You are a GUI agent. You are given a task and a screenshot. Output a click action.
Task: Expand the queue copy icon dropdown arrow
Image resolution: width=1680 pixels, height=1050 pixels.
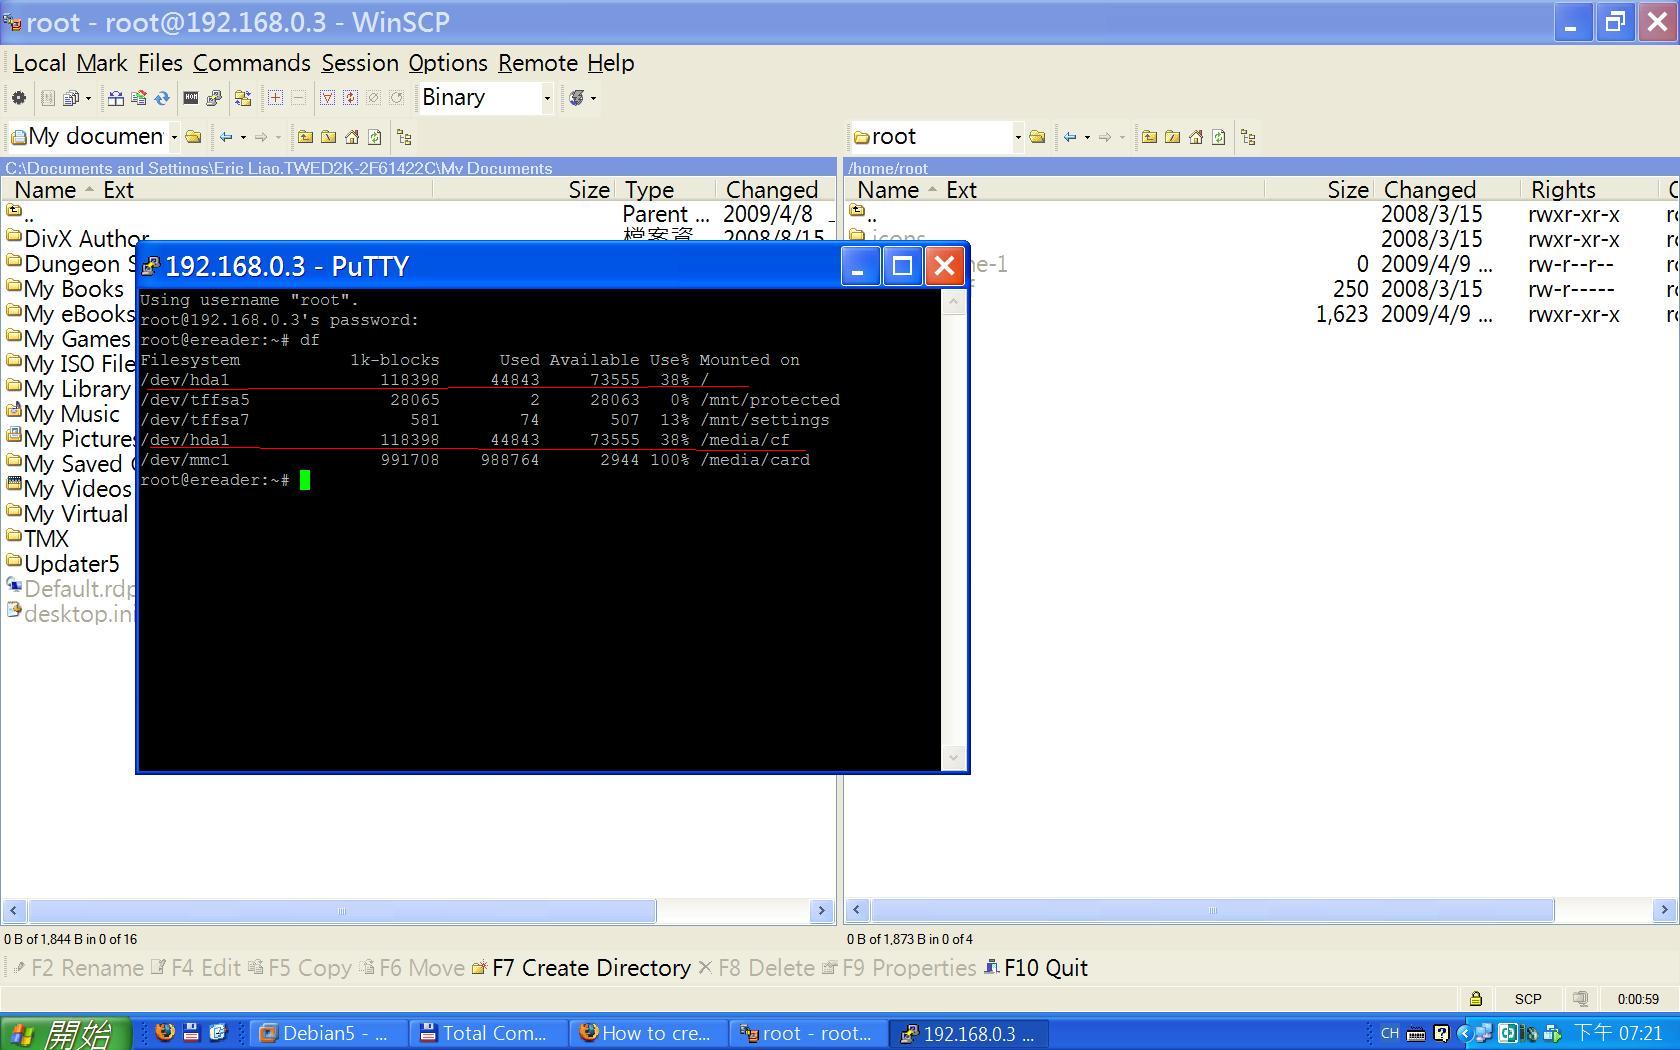[88, 98]
